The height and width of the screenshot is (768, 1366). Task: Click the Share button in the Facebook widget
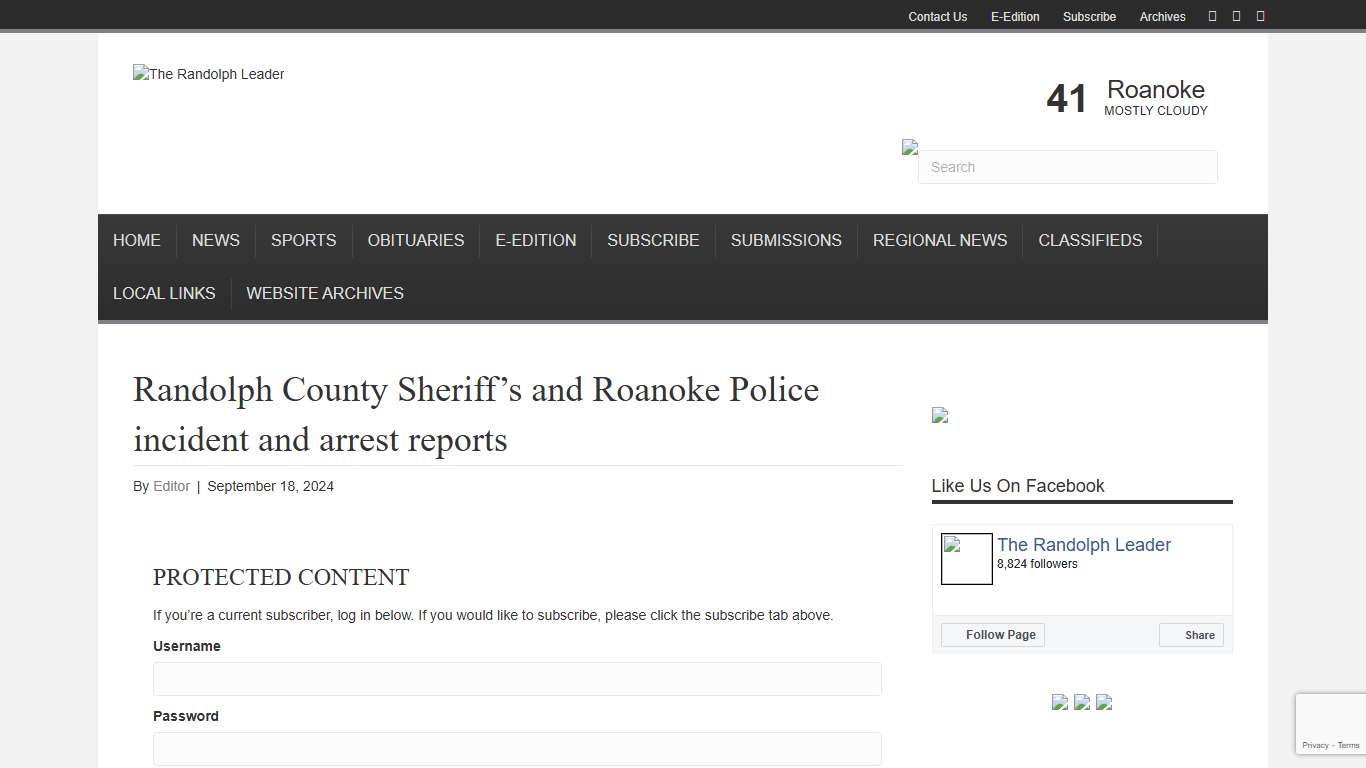pos(1191,634)
